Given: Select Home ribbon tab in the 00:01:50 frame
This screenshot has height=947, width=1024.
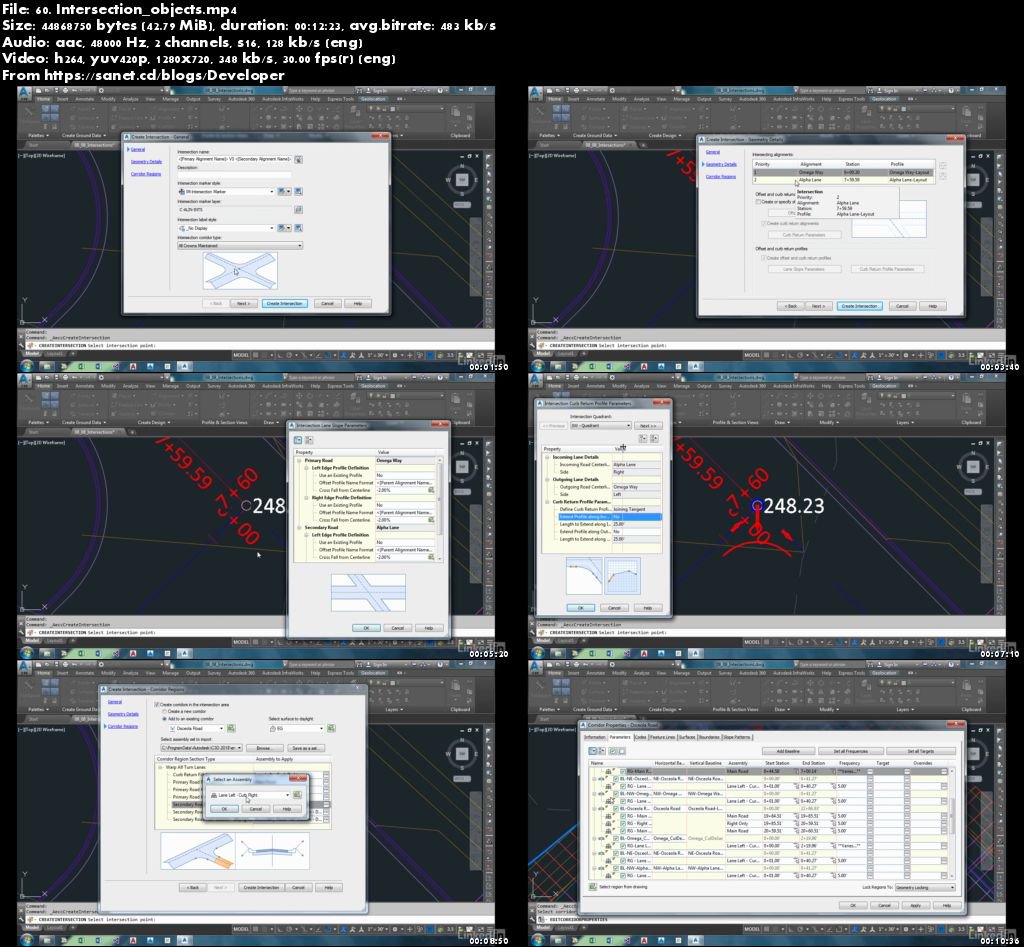Looking at the screenshot, I should pyautogui.click(x=44, y=99).
